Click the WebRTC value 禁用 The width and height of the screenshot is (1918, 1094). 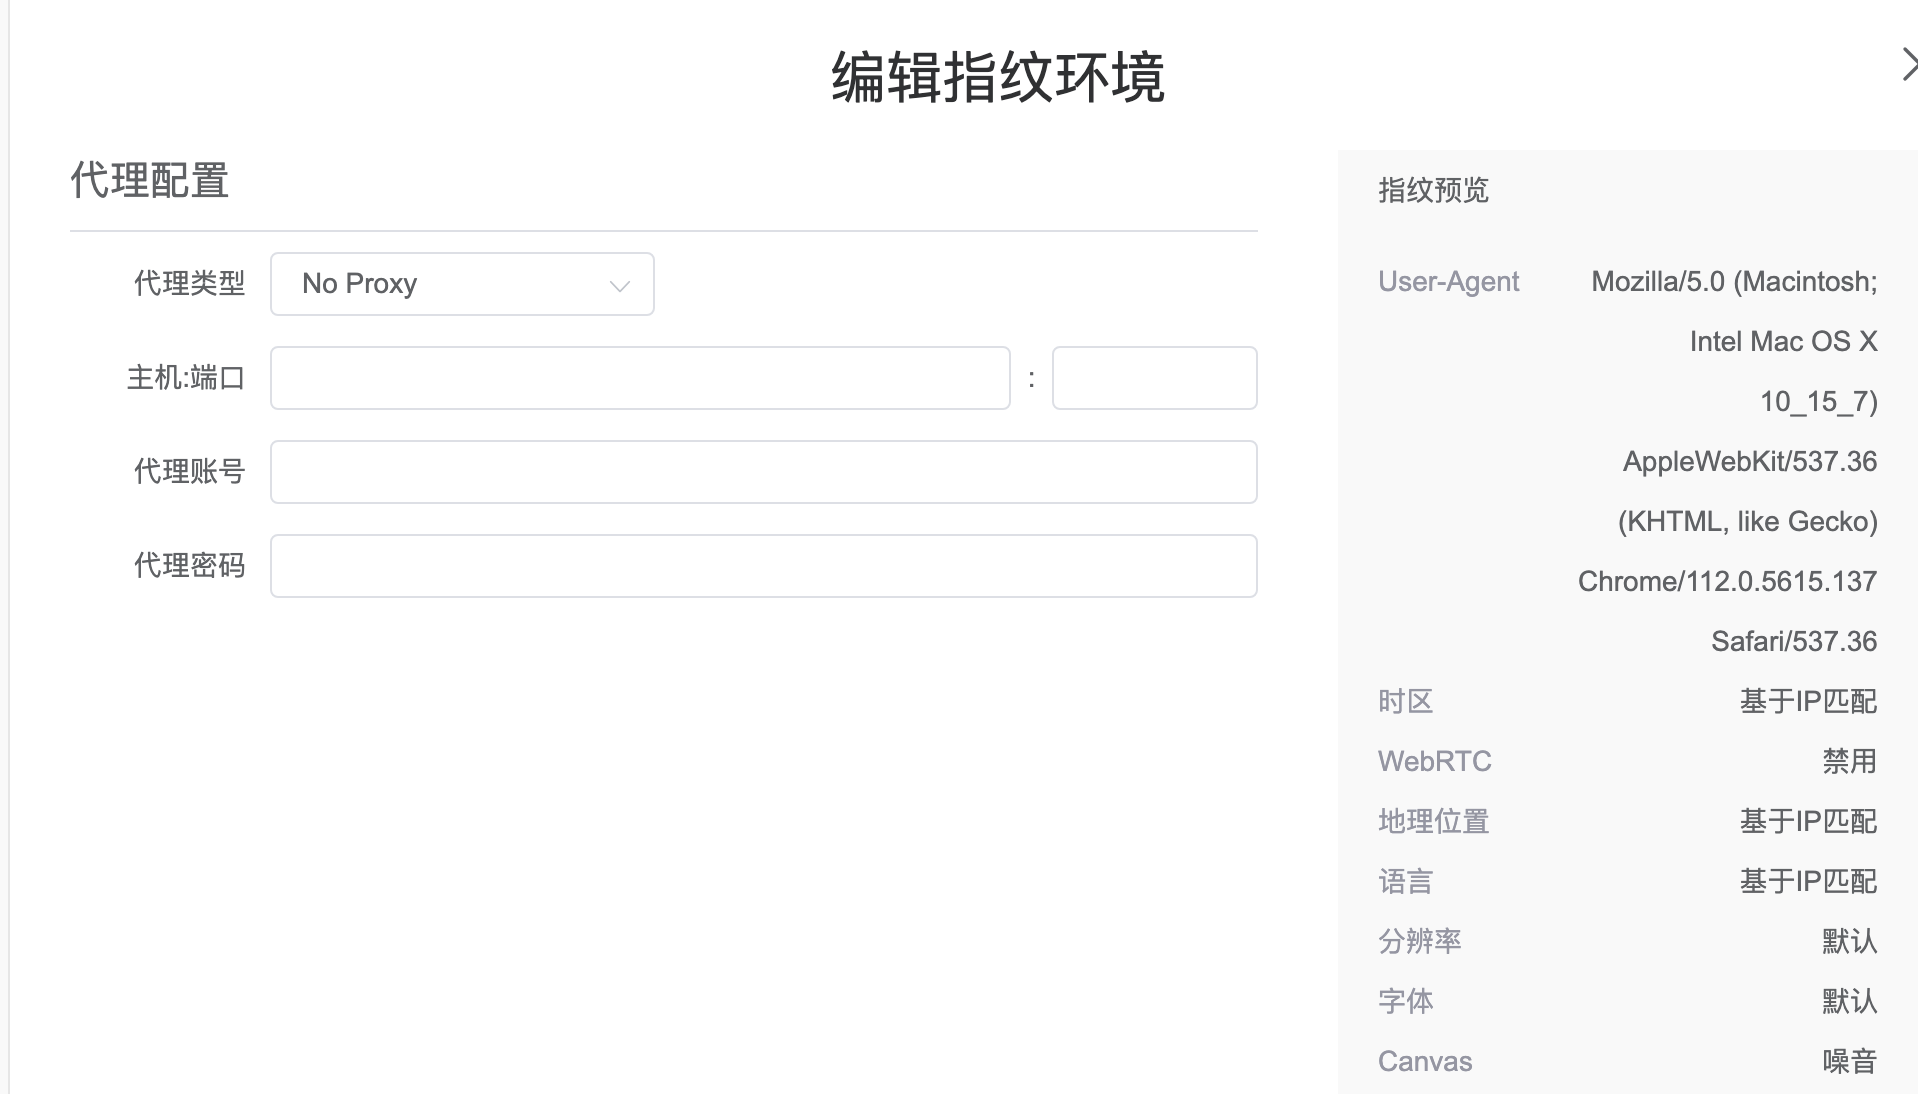(1849, 762)
